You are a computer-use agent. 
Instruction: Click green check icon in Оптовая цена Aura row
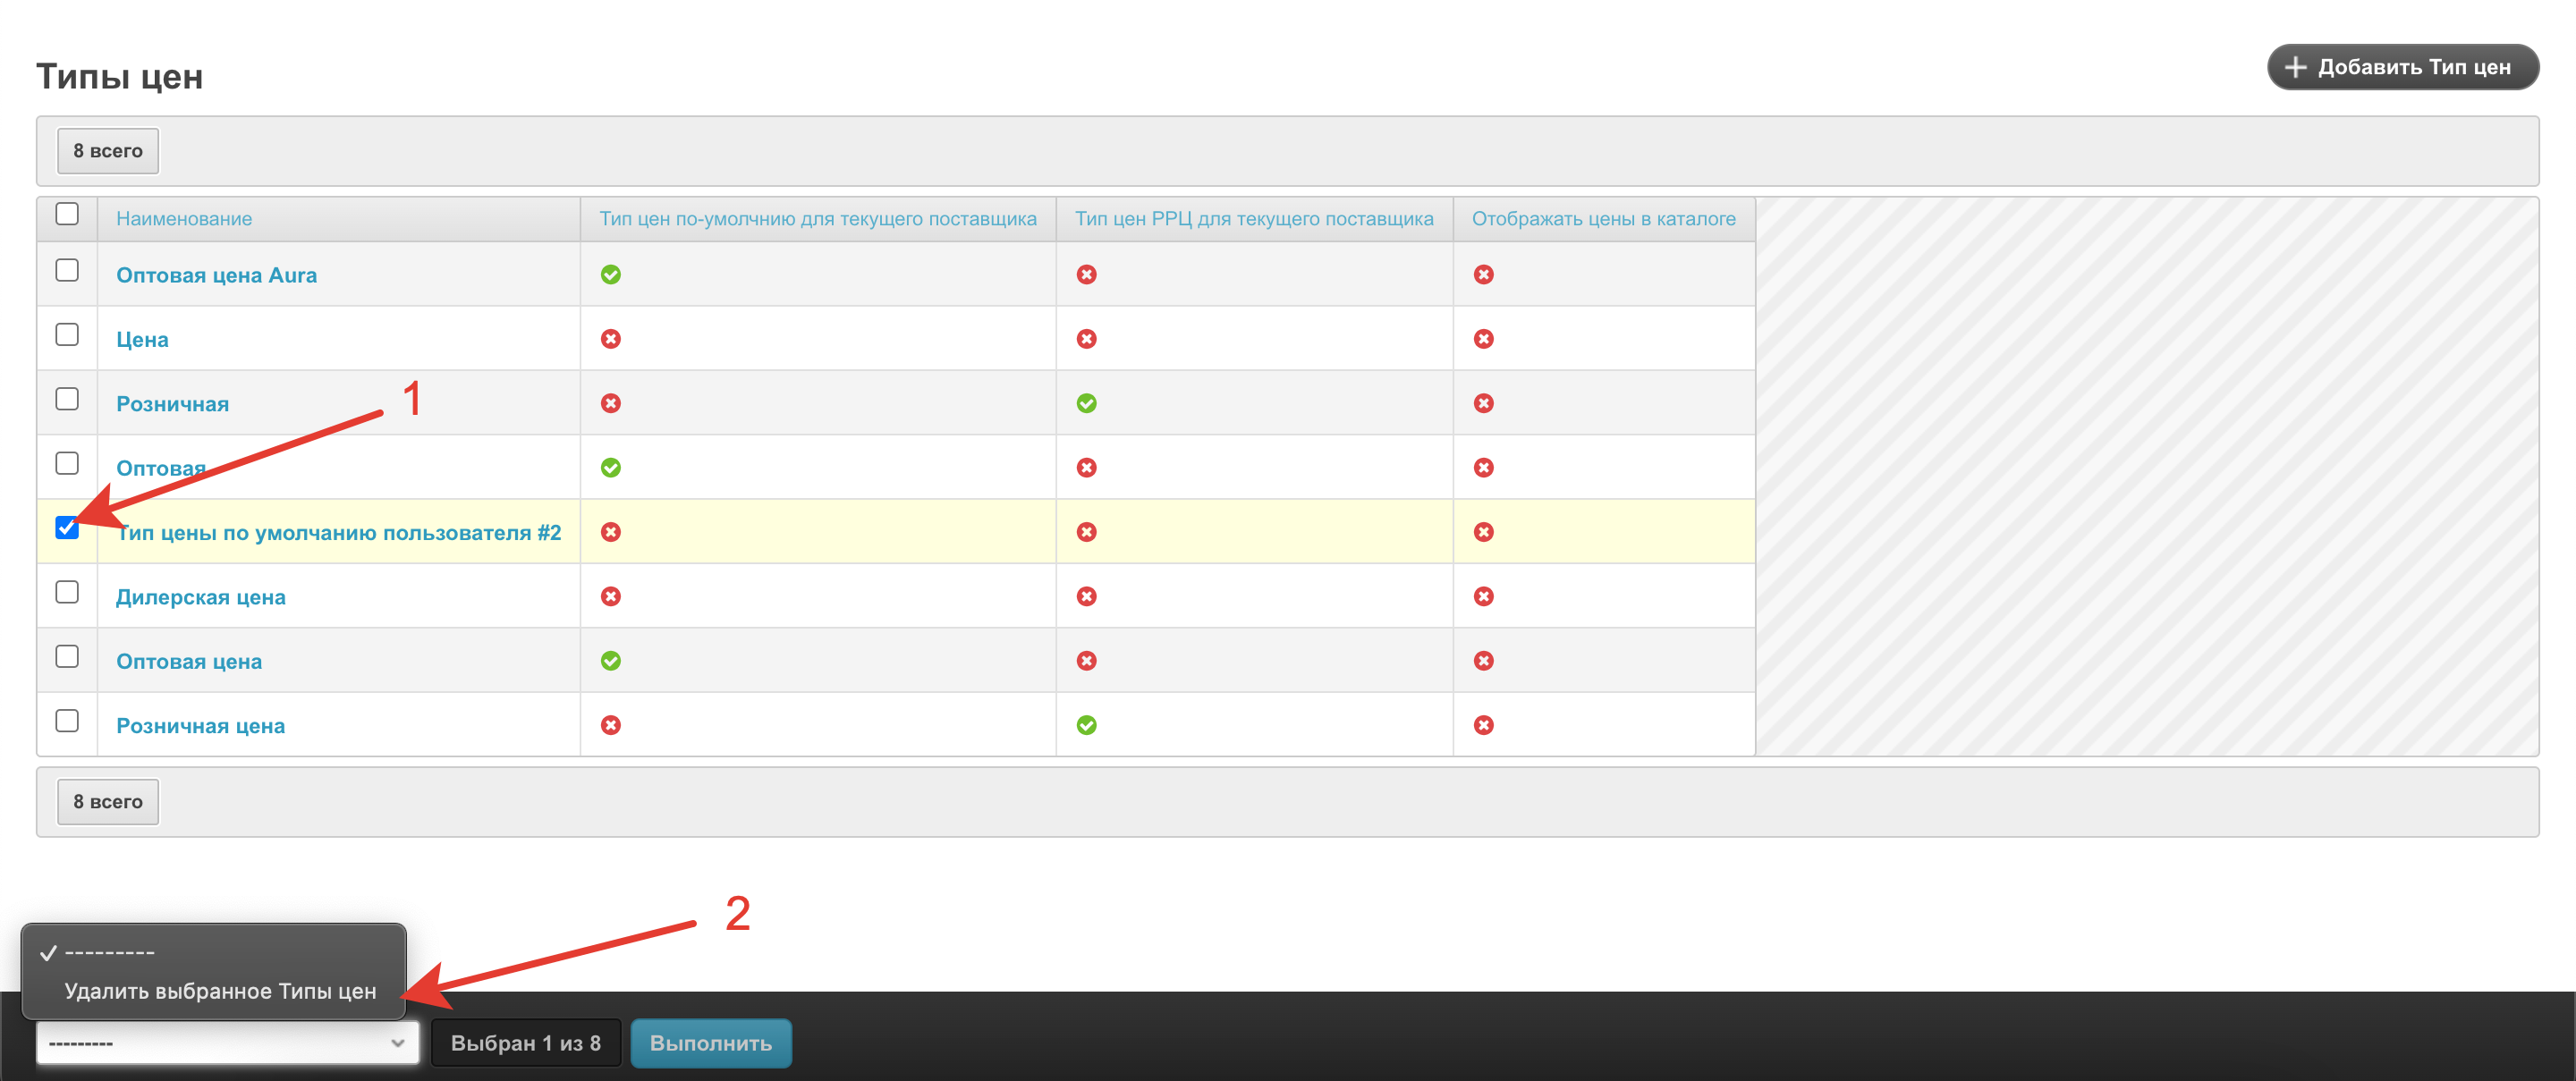pyautogui.click(x=610, y=274)
